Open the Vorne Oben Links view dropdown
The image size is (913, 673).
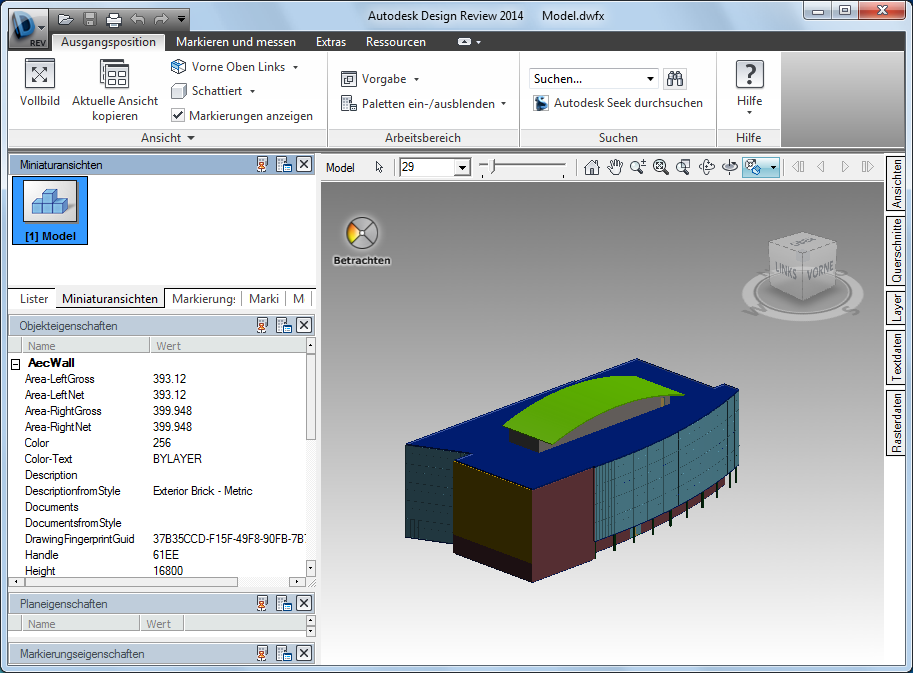coord(295,68)
